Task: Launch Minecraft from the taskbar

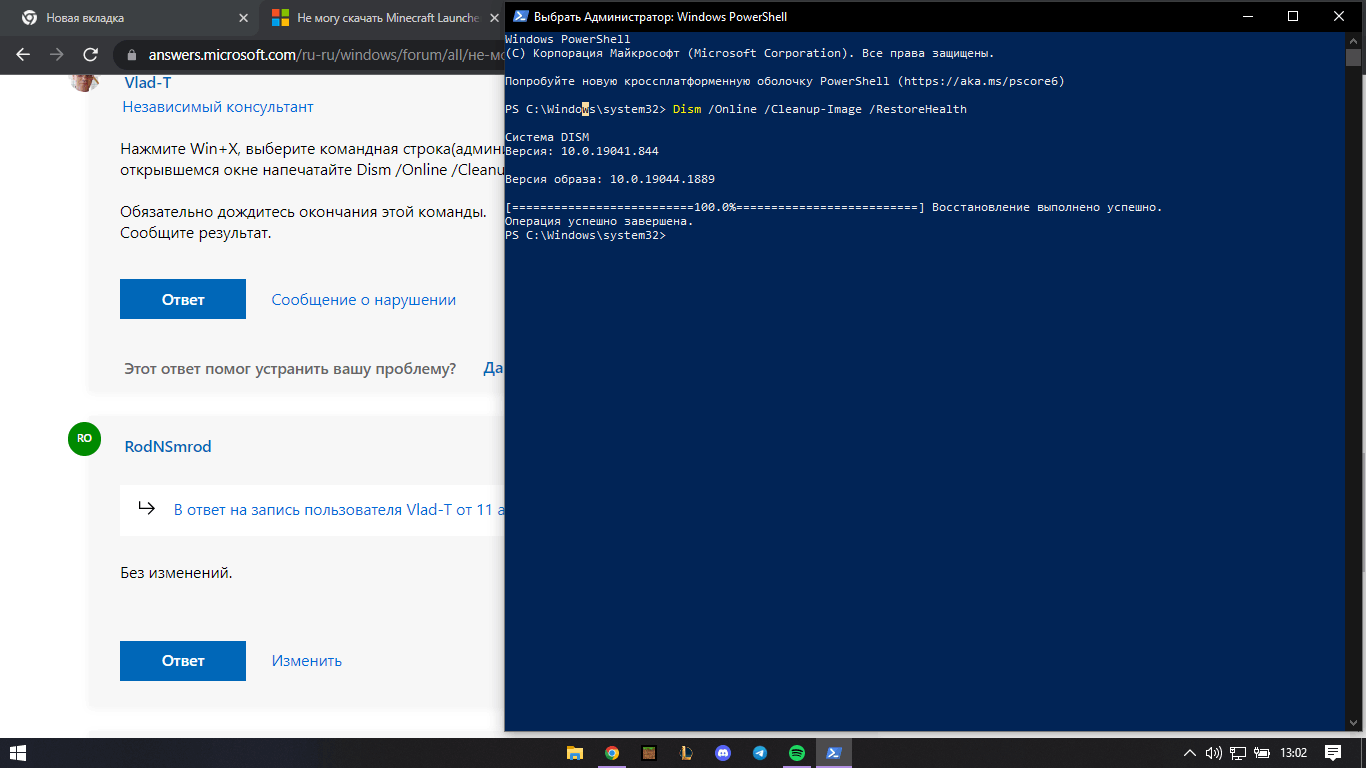Action: click(x=649, y=753)
